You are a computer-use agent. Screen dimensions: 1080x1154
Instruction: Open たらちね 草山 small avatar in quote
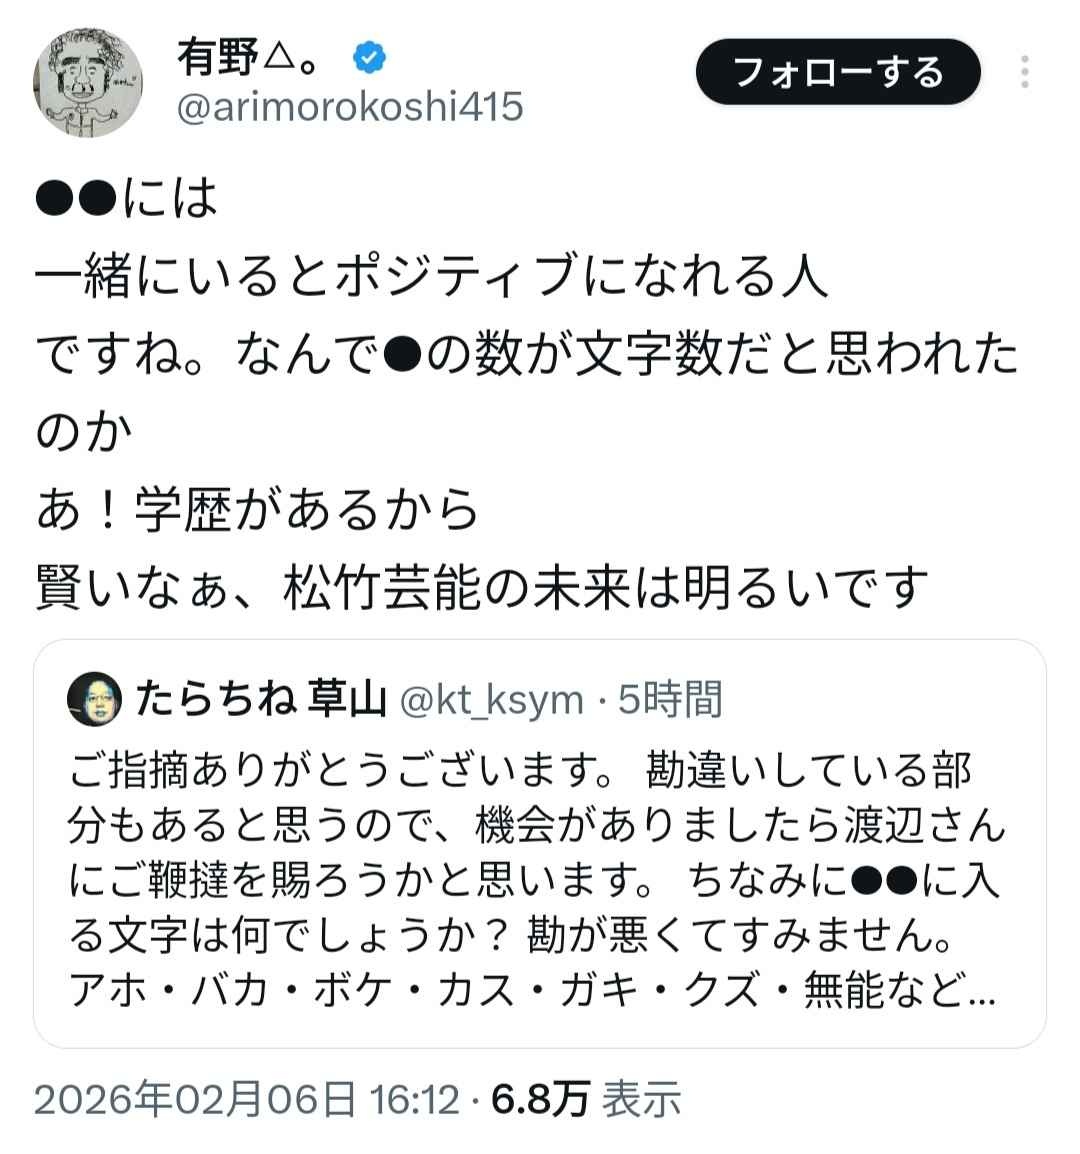click(93, 699)
